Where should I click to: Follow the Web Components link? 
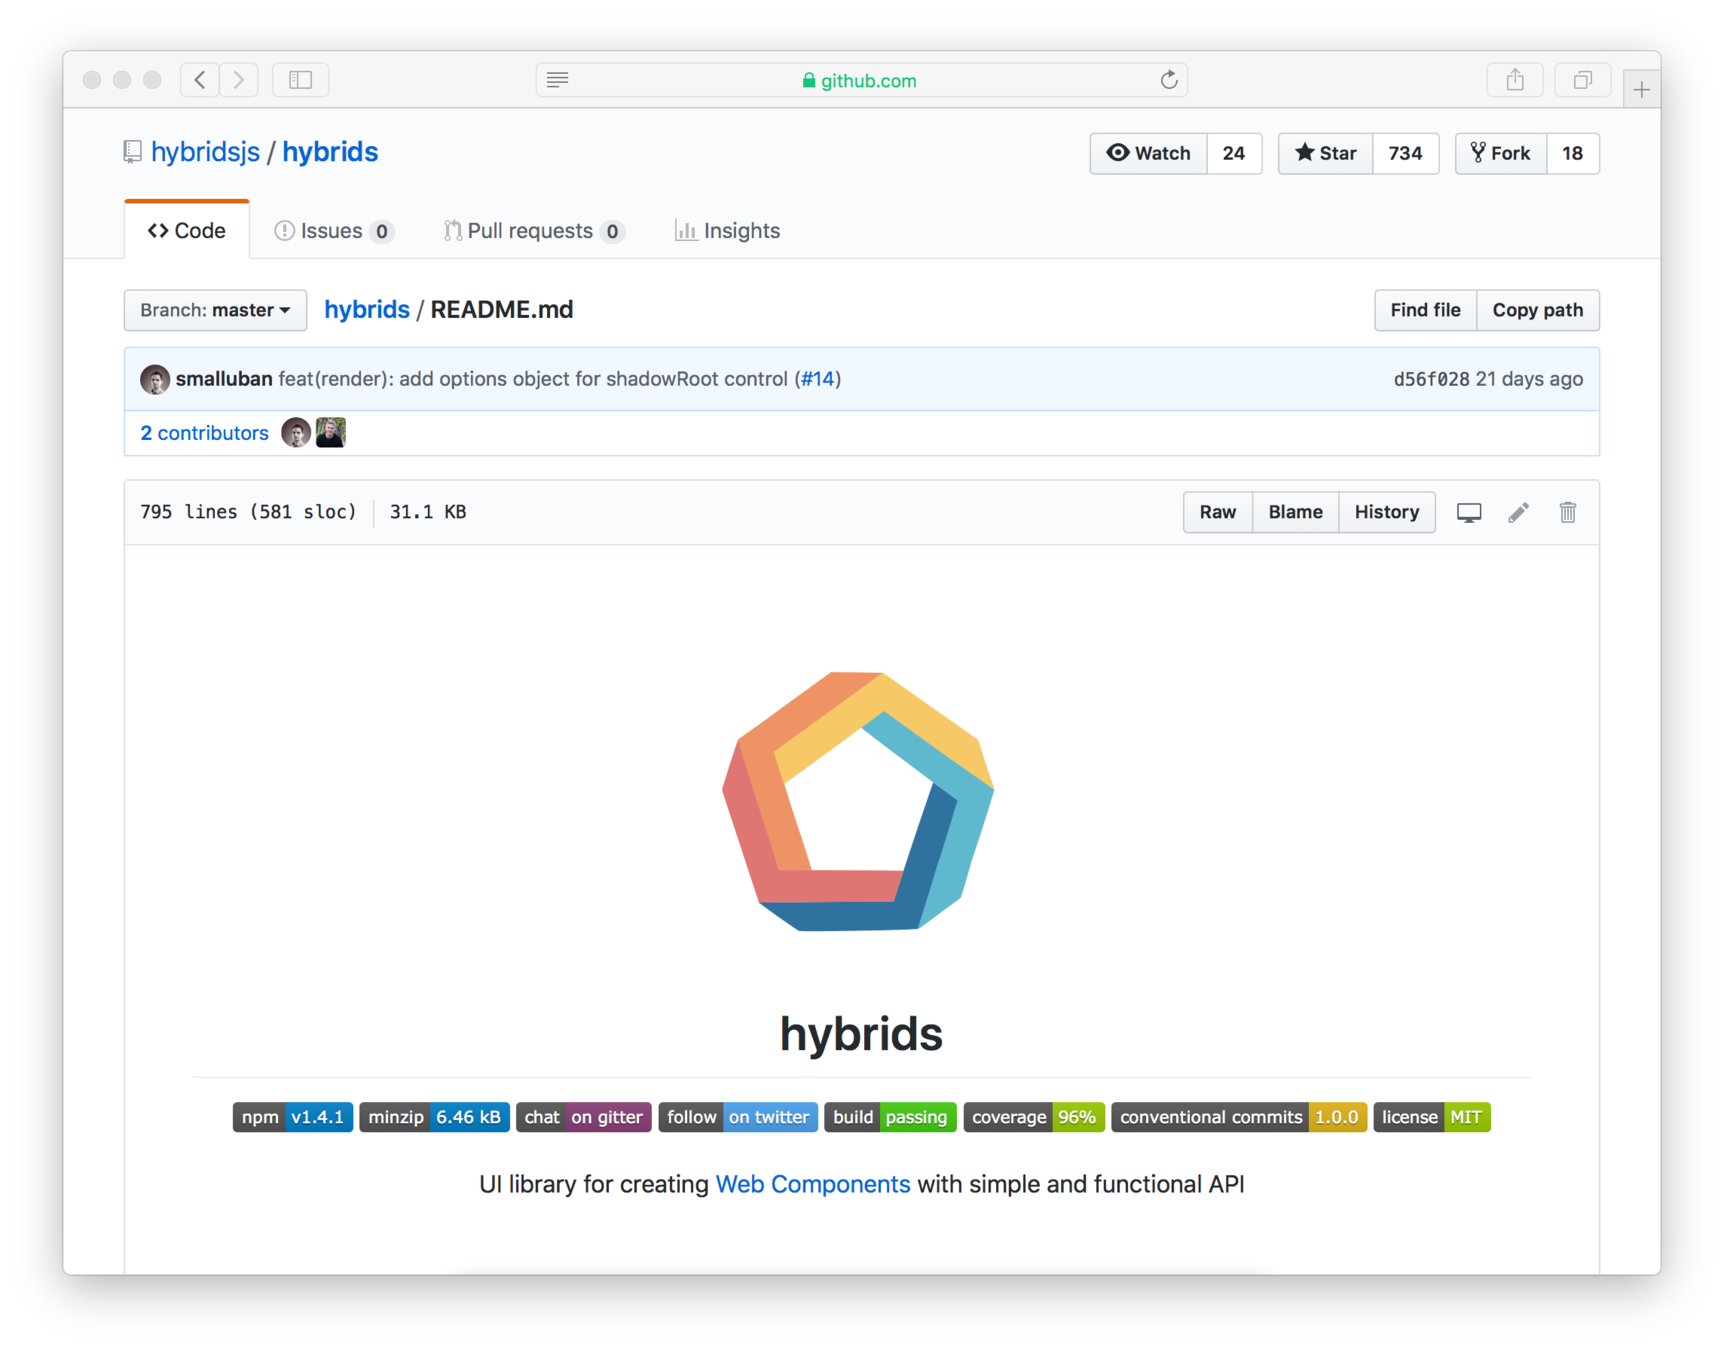pos(813,1184)
